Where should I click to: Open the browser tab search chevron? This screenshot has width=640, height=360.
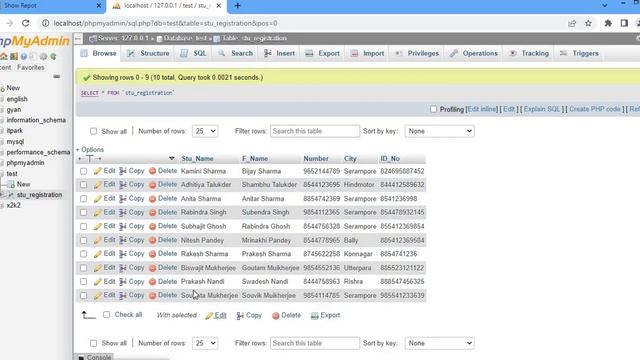click(x=605, y=6)
